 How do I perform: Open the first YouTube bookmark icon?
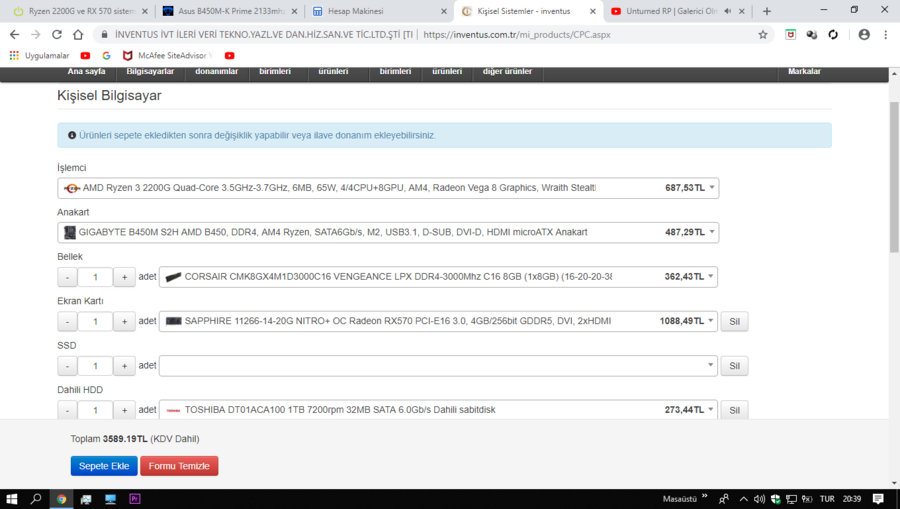pyautogui.click(x=86, y=56)
